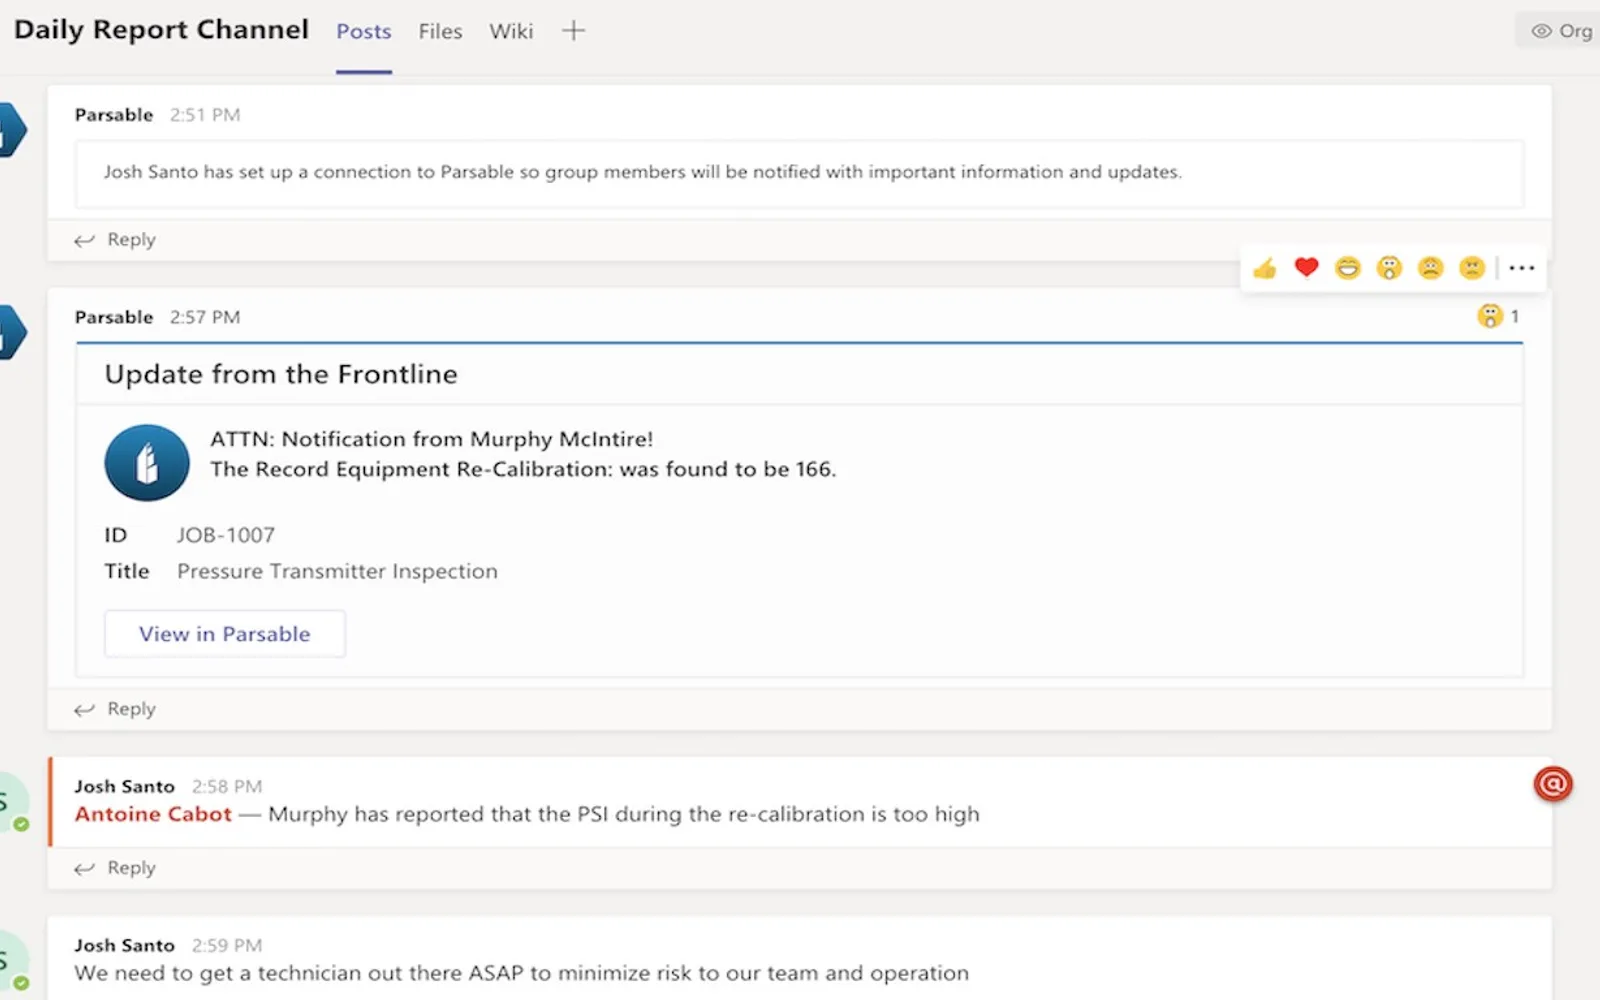
Task: Click the Parsable sender name at 2:57 PM
Action: (x=114, y=317)
